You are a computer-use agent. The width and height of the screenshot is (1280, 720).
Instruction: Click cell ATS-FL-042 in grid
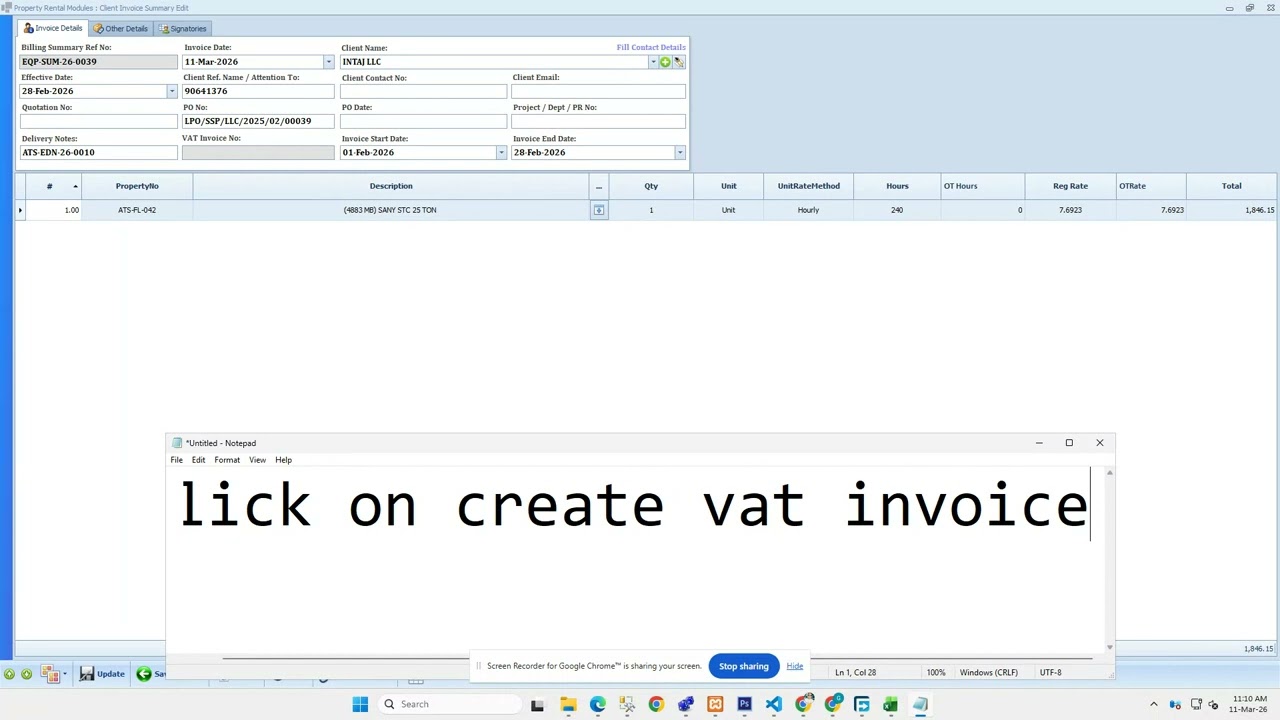click(137, 210)
